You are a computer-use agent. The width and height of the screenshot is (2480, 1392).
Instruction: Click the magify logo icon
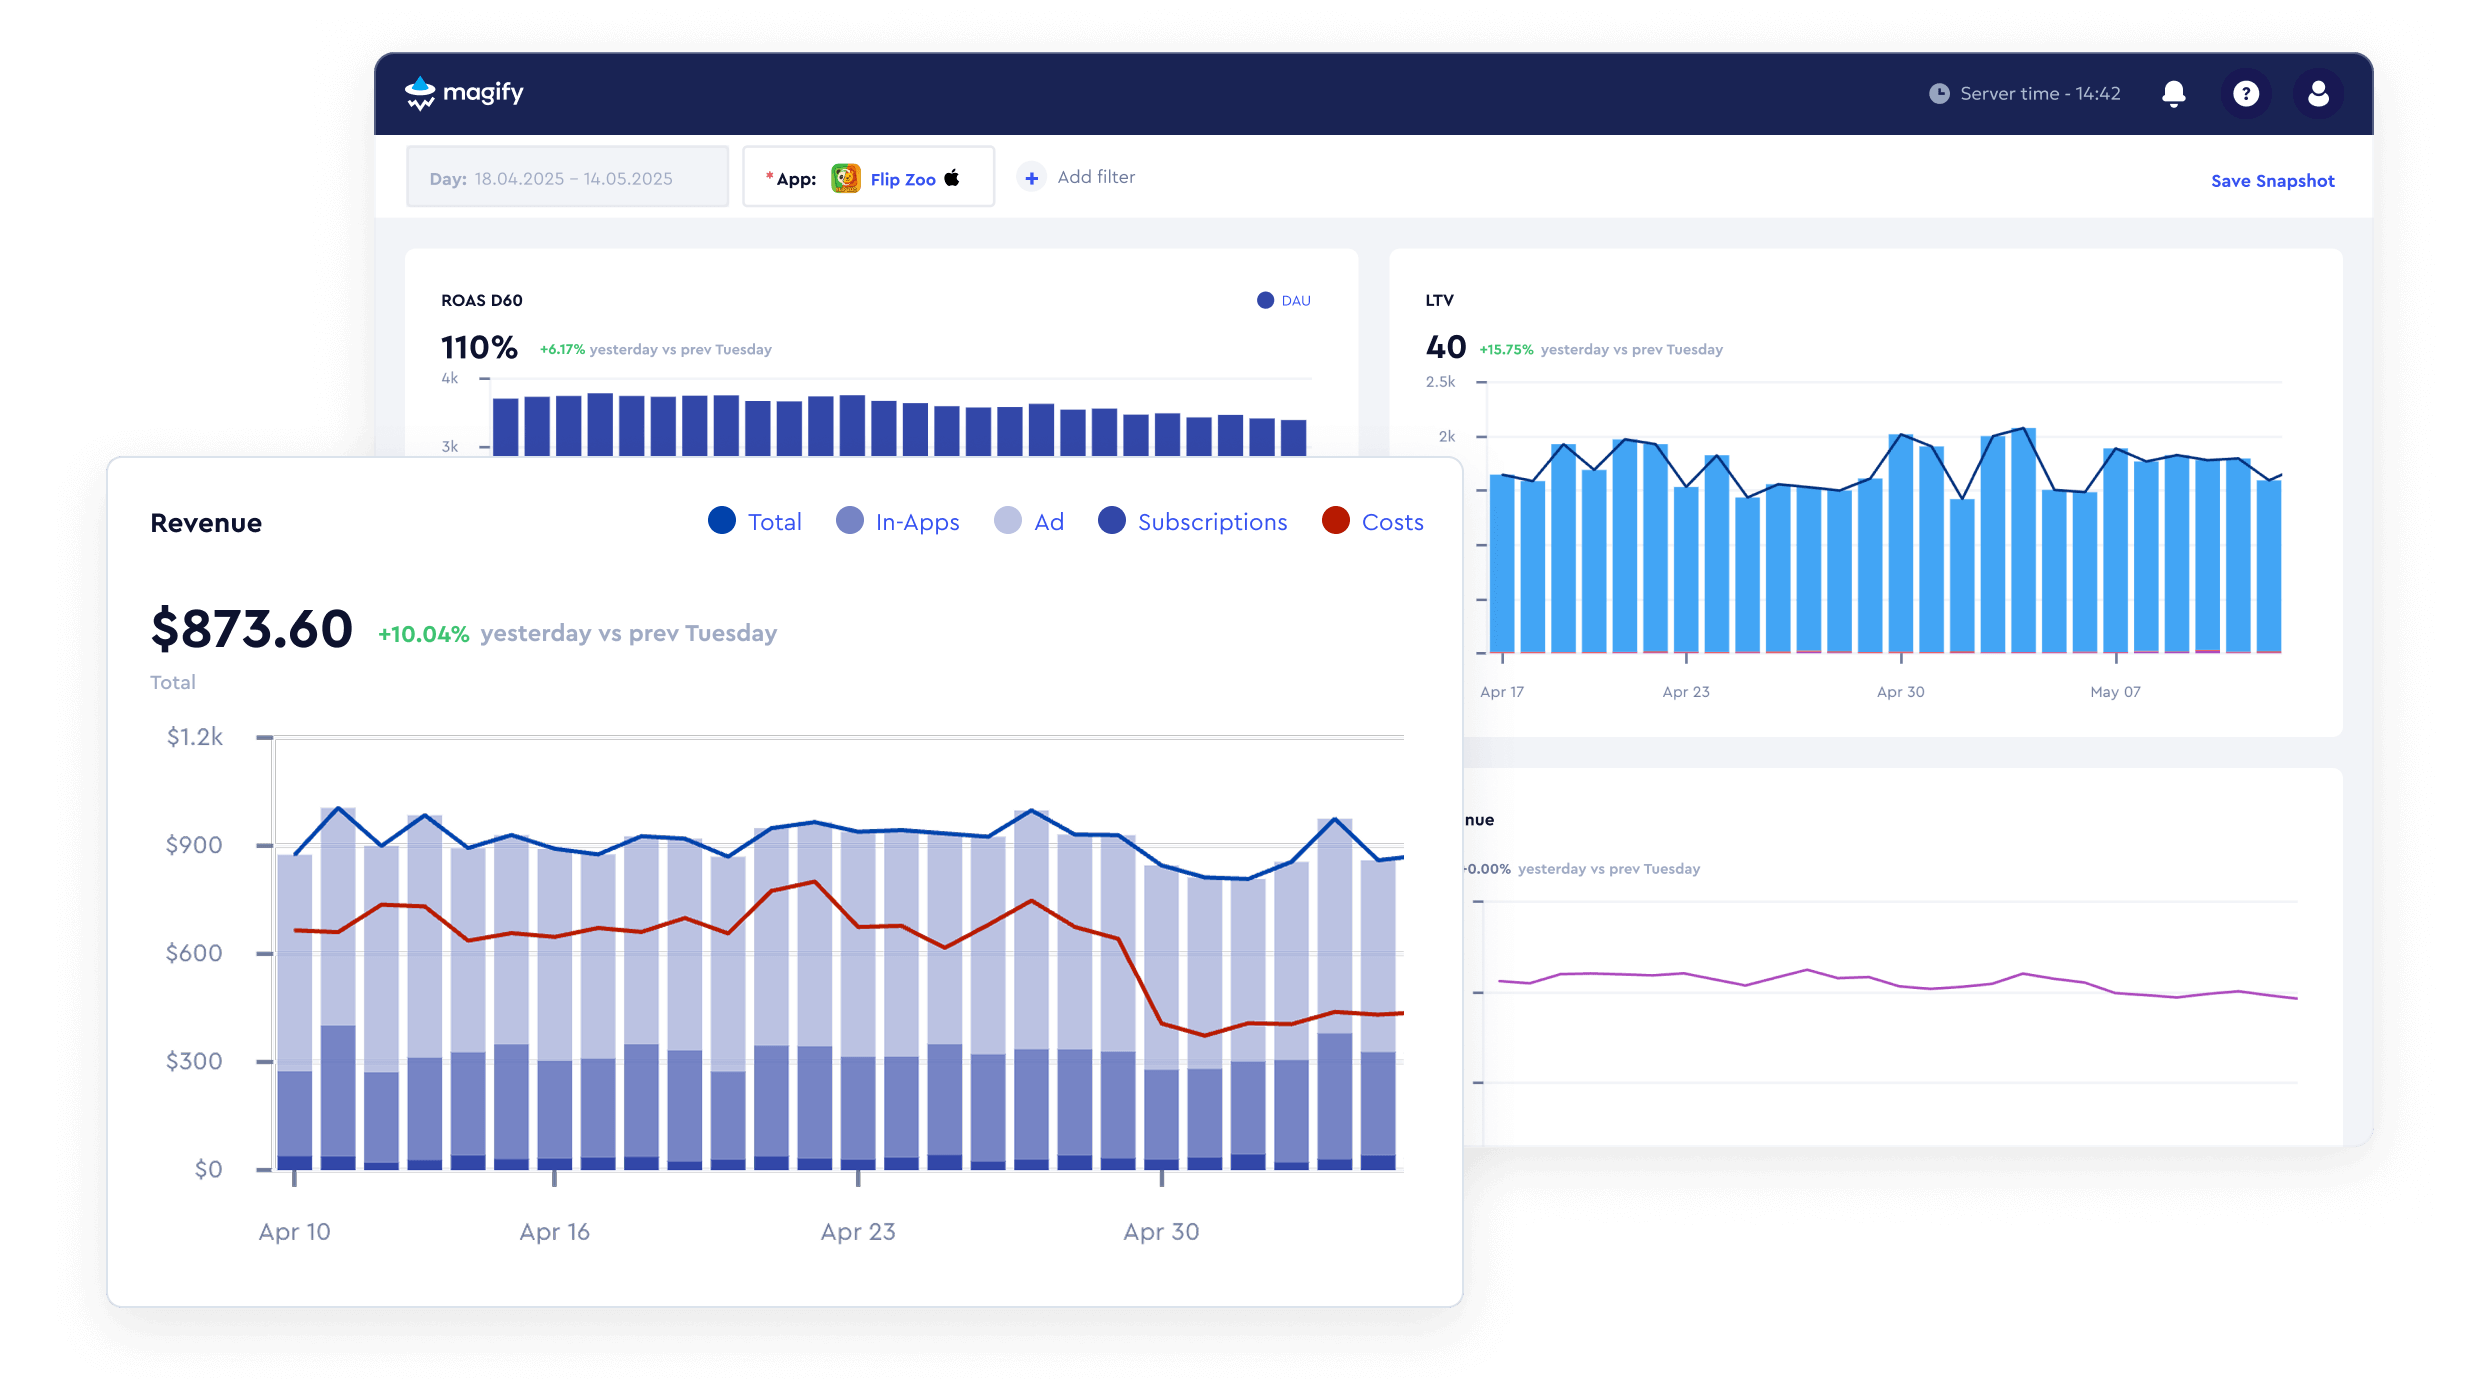click(x=420, y=93)
